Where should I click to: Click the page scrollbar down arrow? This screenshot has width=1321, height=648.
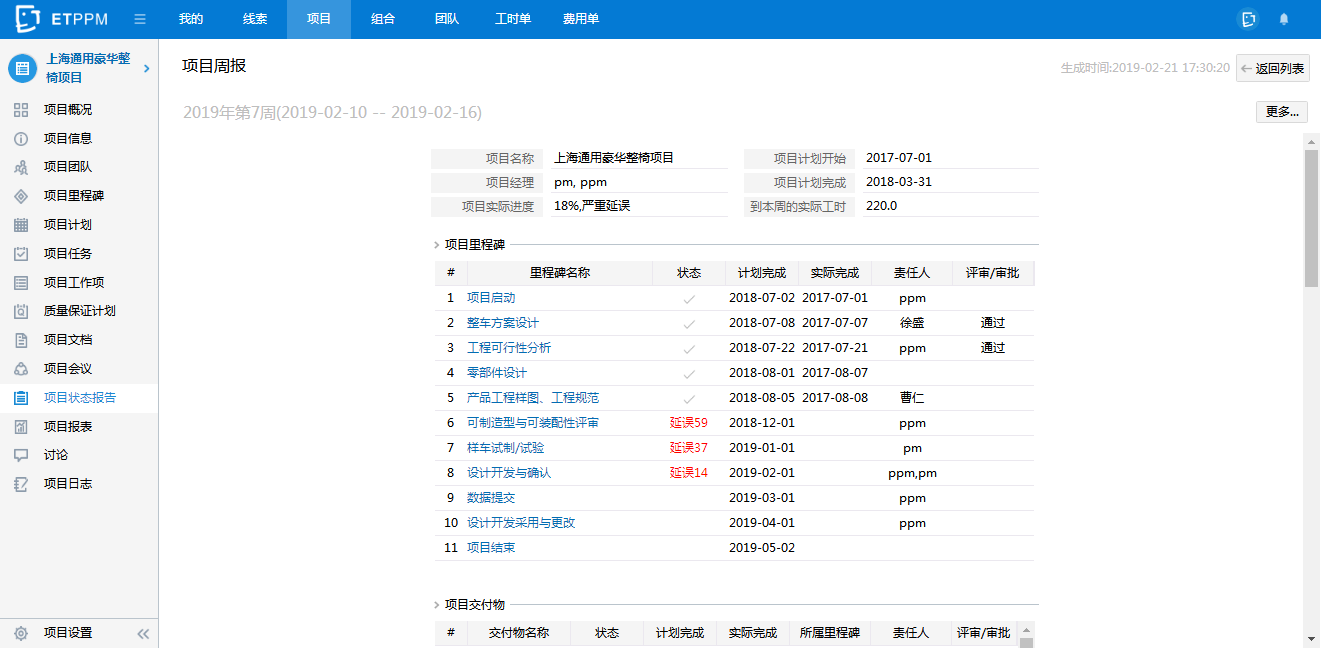pos(1311,639)
